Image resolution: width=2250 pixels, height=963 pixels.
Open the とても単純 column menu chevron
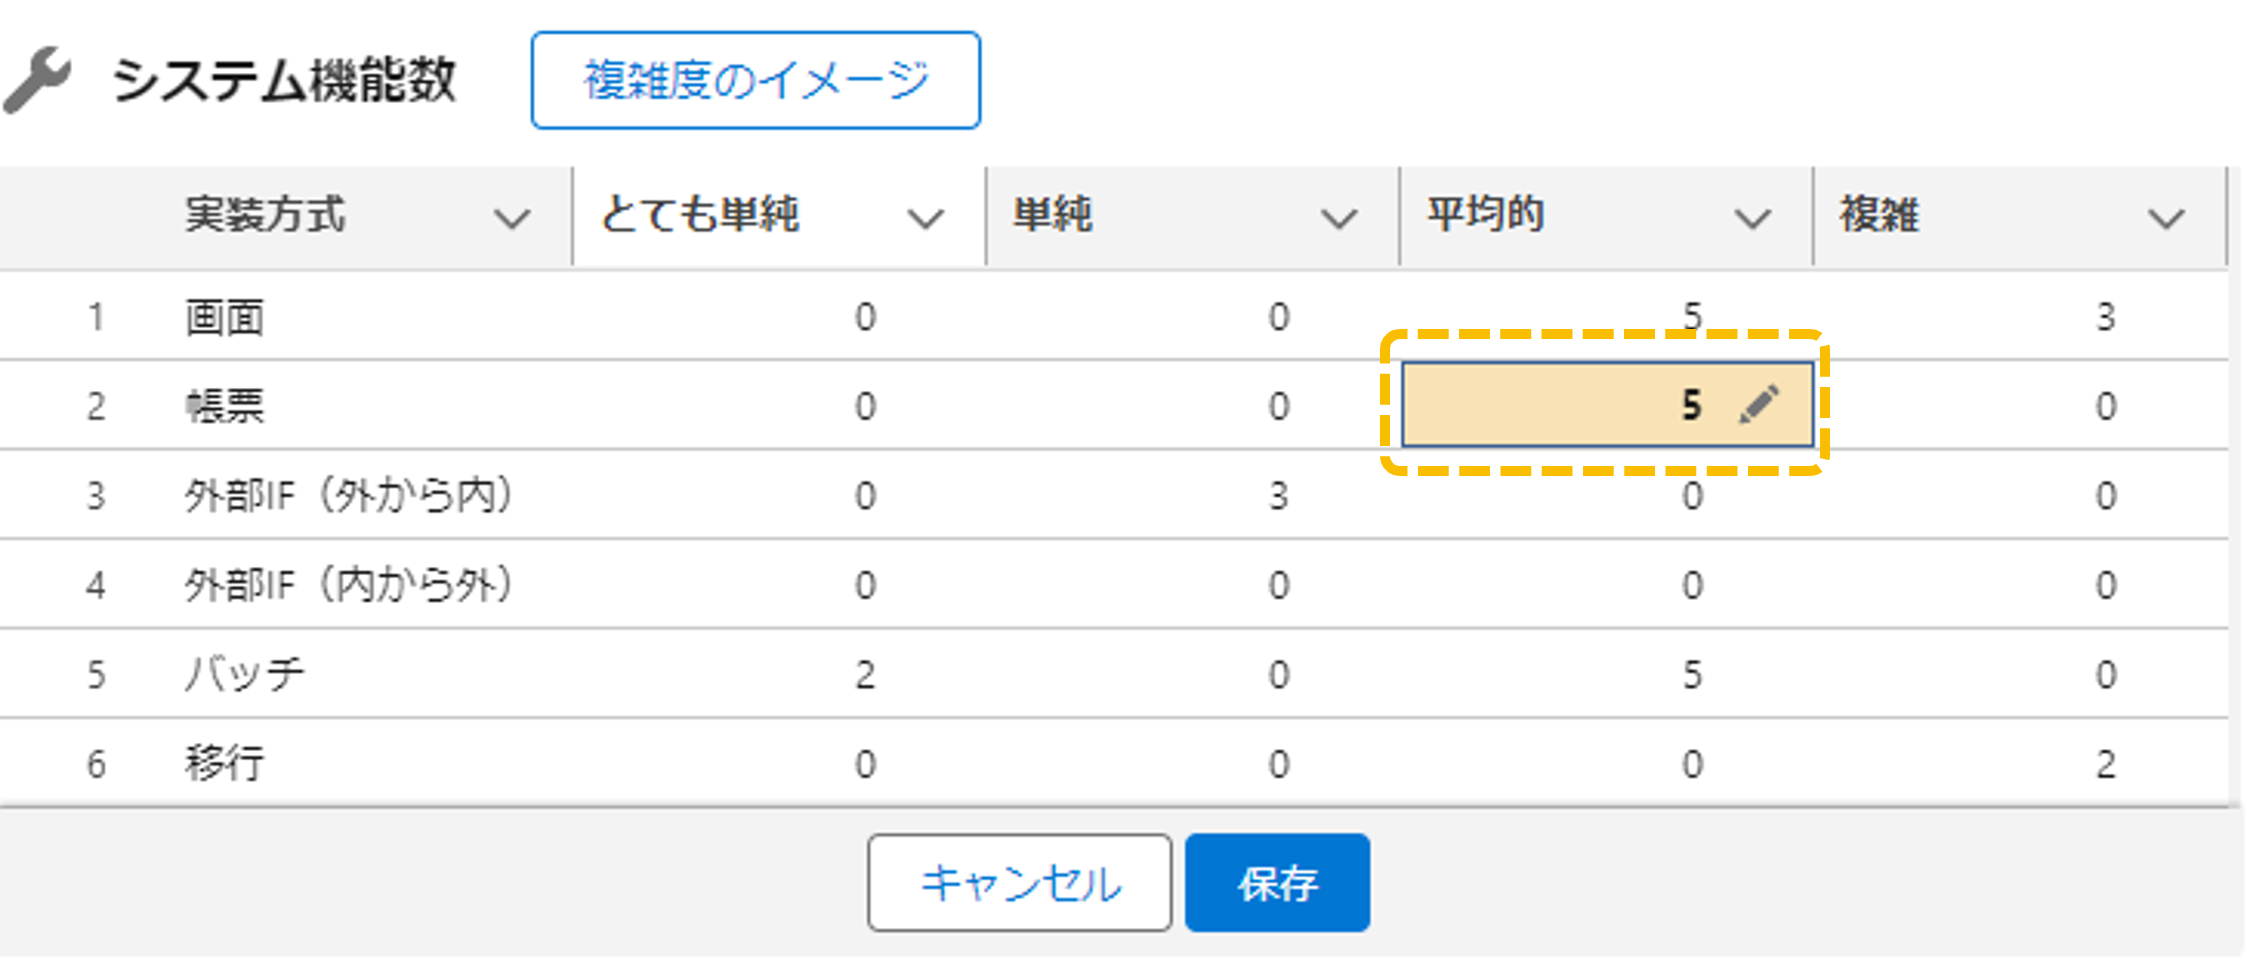coord(925,218)
